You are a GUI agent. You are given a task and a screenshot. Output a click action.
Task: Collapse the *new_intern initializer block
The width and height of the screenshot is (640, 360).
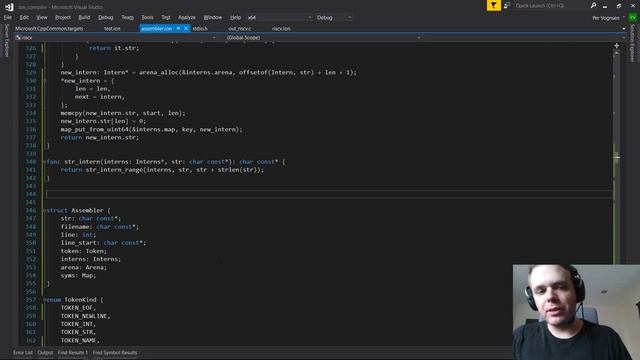(x=44, y=81)
